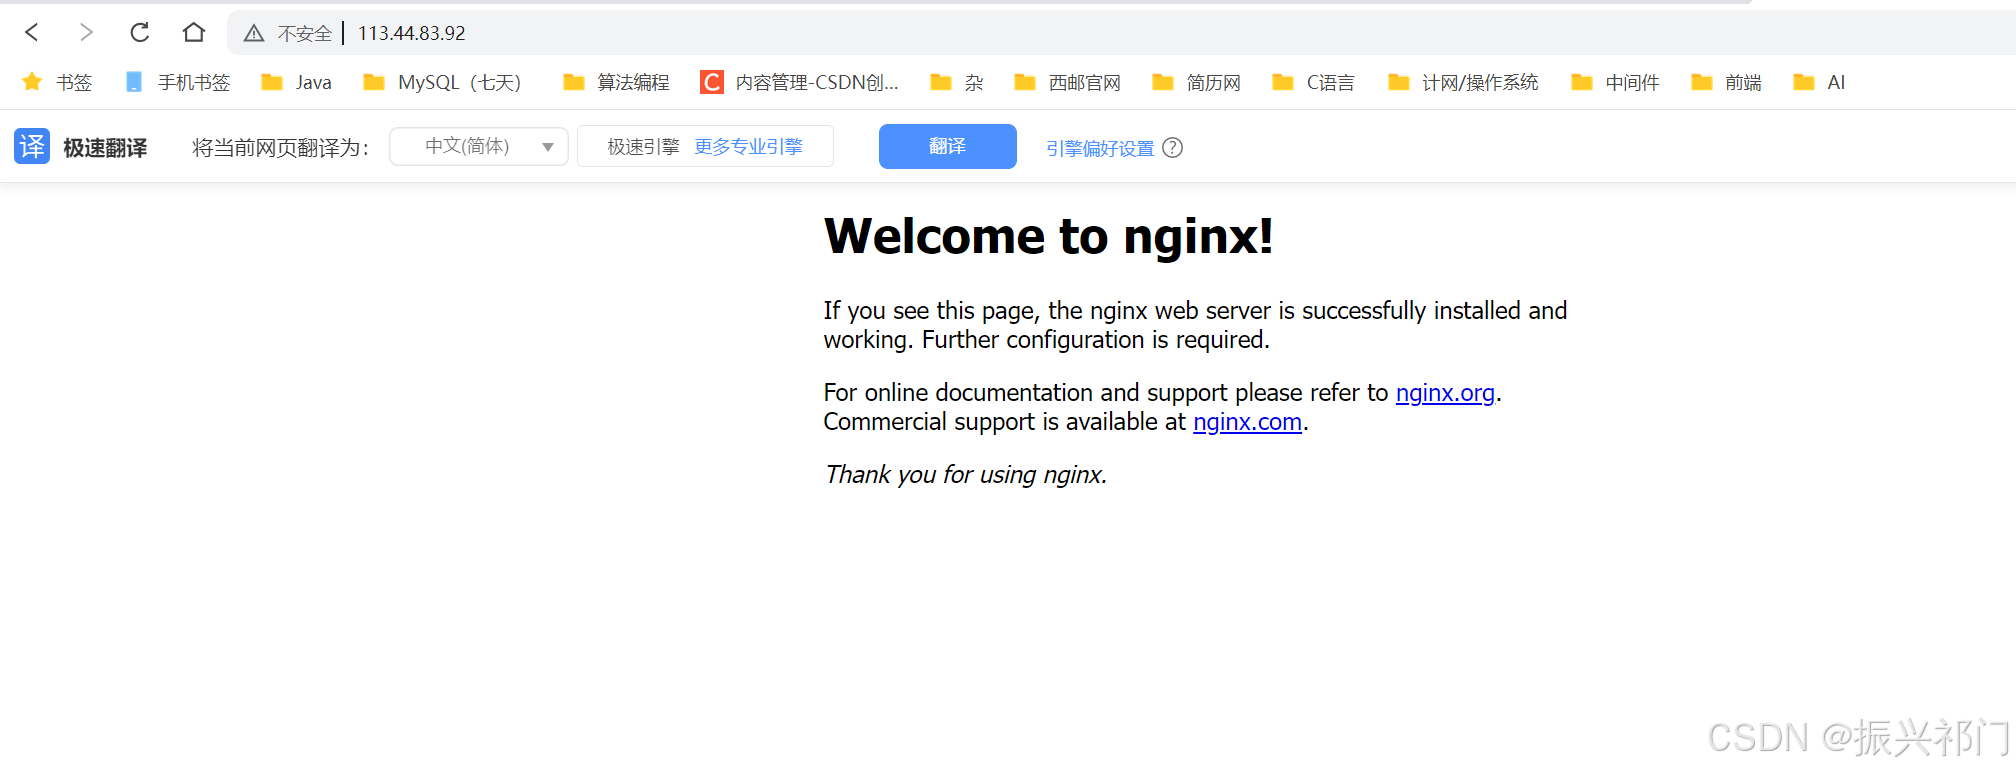Click the 不安全 security label
The height and width of the screenshot is (772, 2016).
pyautogui.click(x=304, y=34)
